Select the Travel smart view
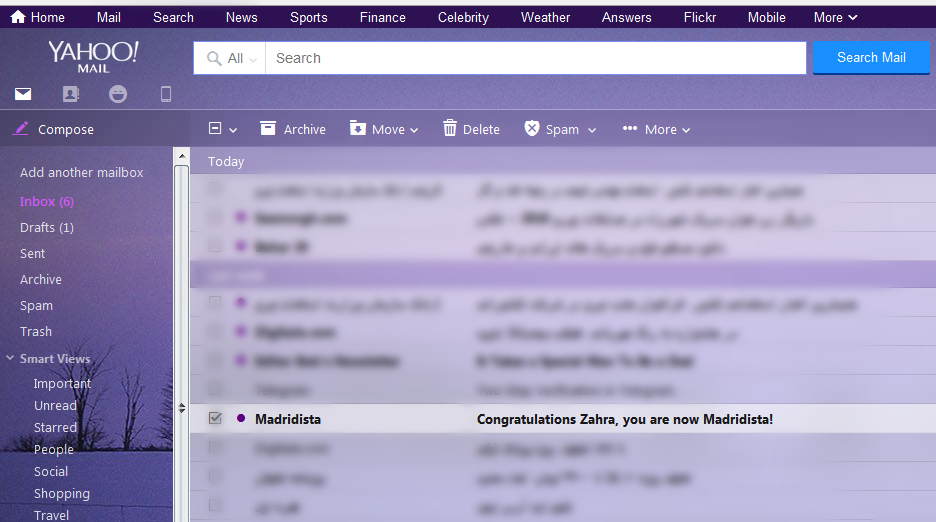The height and width of the screenshot is (522, 936). (51, 515)
